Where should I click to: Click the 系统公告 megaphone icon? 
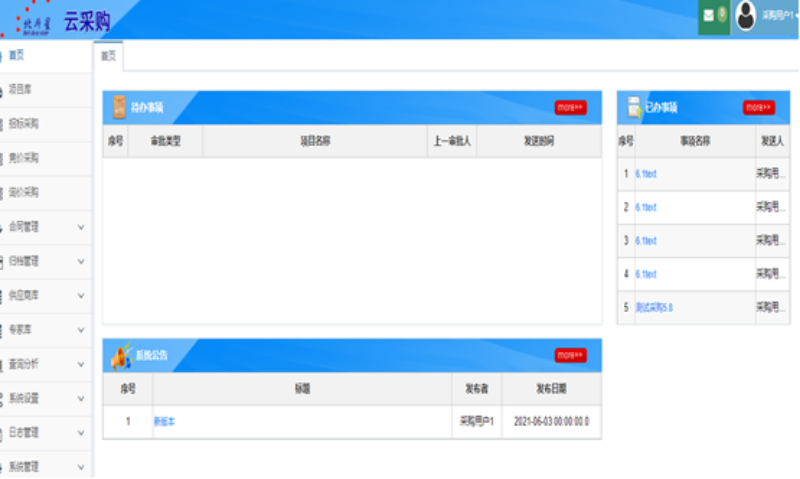pyautogui.click(x=121, y=356)
